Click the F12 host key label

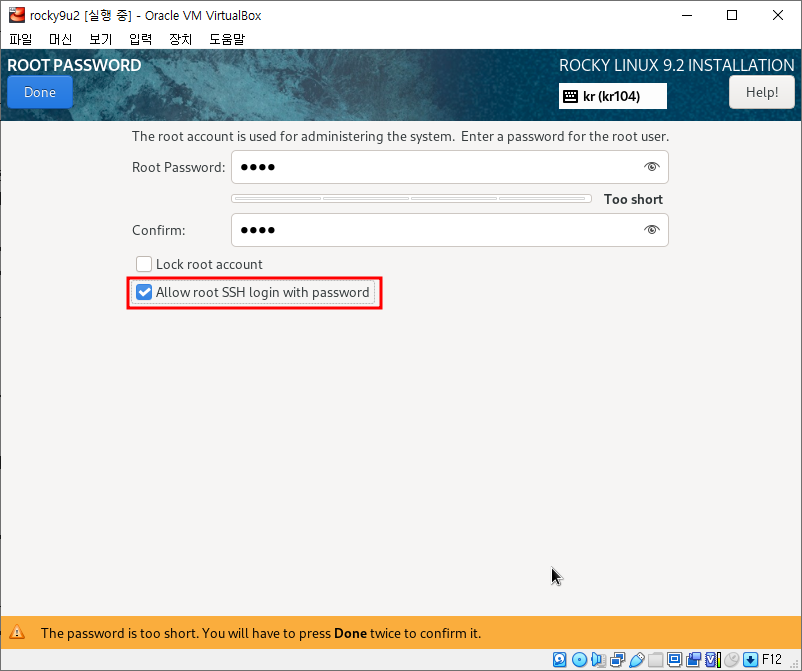point(772,660)
